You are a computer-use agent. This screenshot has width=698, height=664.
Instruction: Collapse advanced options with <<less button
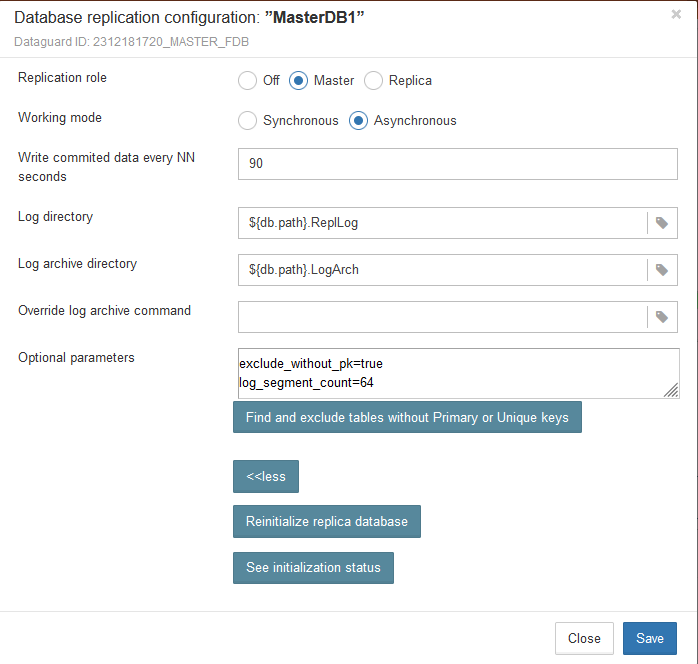coord(266,477)
